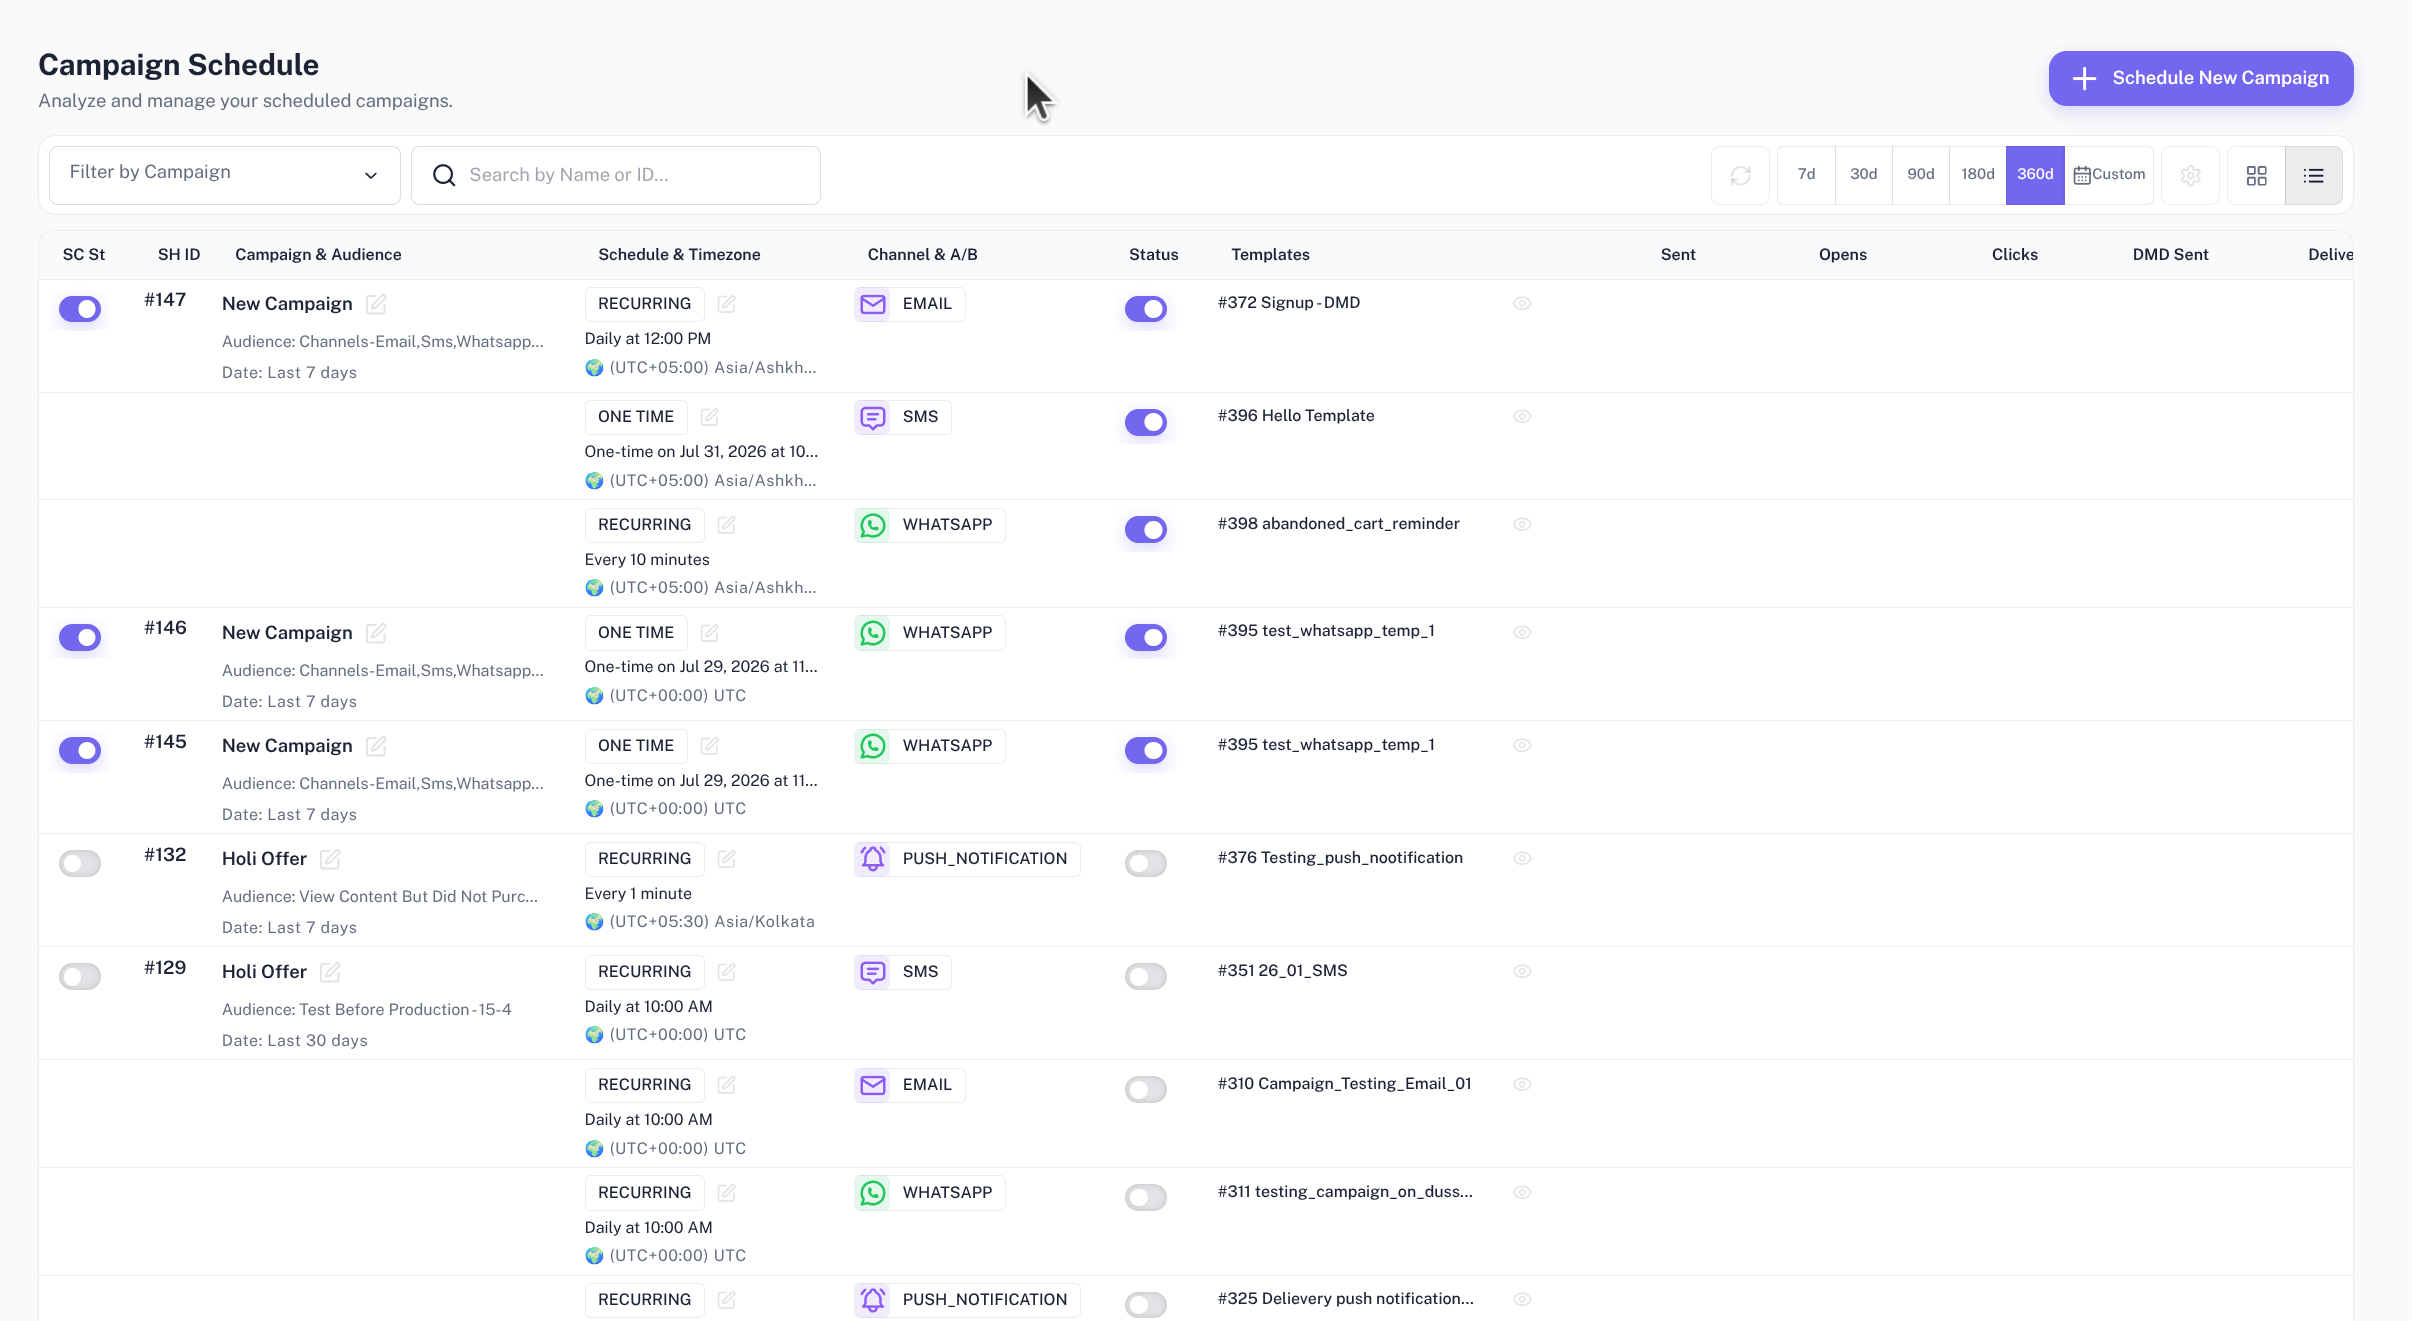Viewport: 2412px width, 1321px height.
Task: Click the (UTC+05:30) Asia/Kolkata timezone text
Action: (x=711, y=922)
